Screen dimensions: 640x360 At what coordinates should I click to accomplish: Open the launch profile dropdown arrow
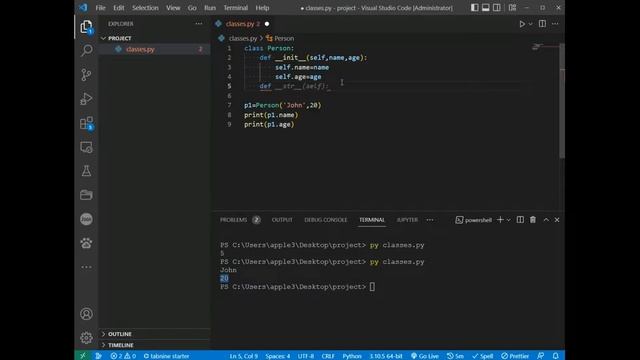point(509,220)
